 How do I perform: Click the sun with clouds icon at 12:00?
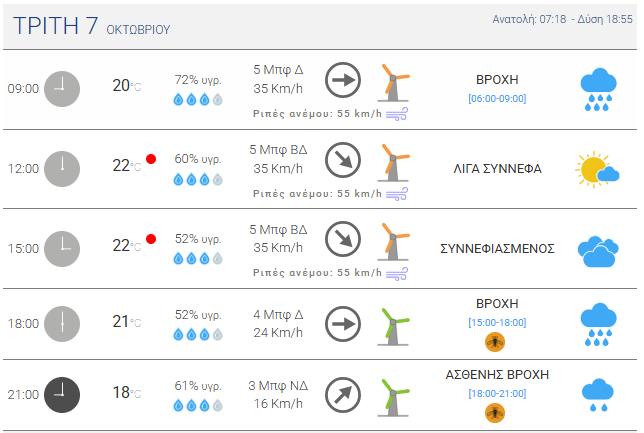596,170
